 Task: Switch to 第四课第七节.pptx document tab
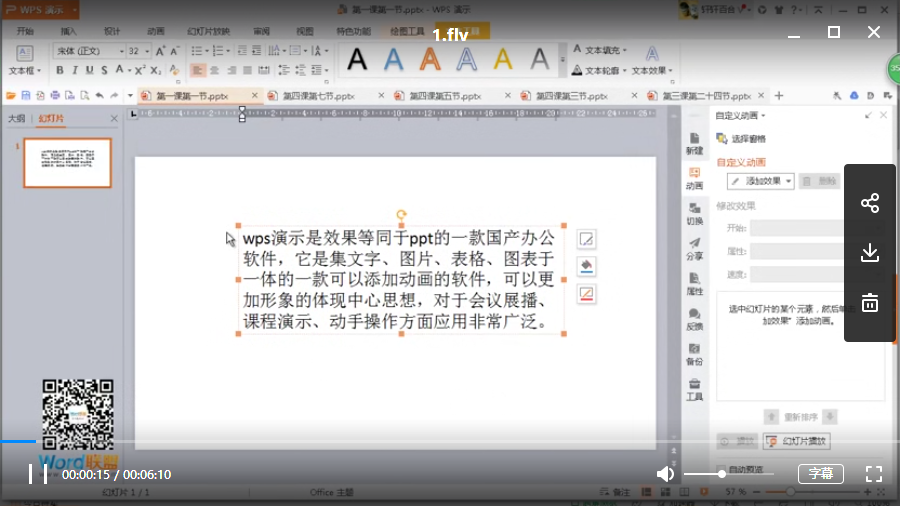coord(319,96)
